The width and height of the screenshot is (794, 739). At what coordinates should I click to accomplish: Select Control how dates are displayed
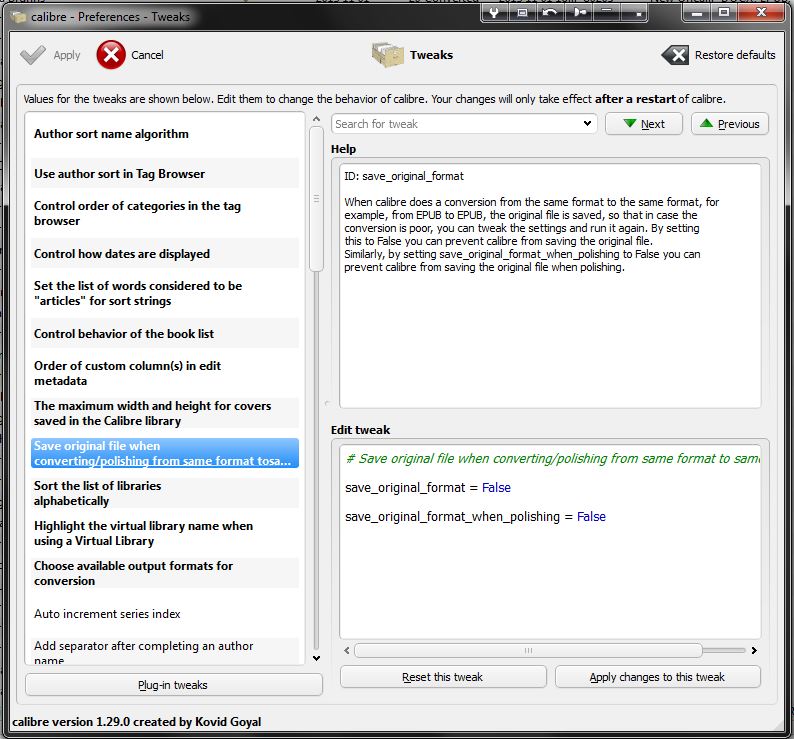coord(165,253)
